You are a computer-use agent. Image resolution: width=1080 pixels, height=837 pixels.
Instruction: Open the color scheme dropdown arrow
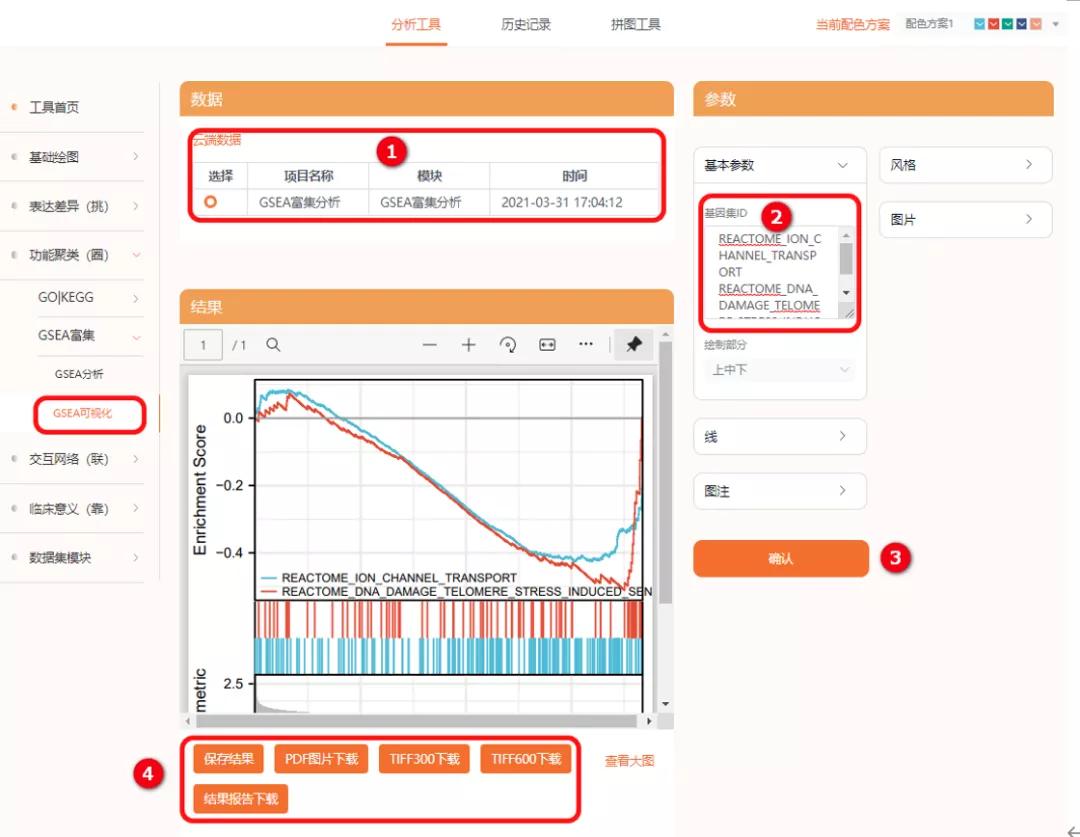[x=1056, y=23]
